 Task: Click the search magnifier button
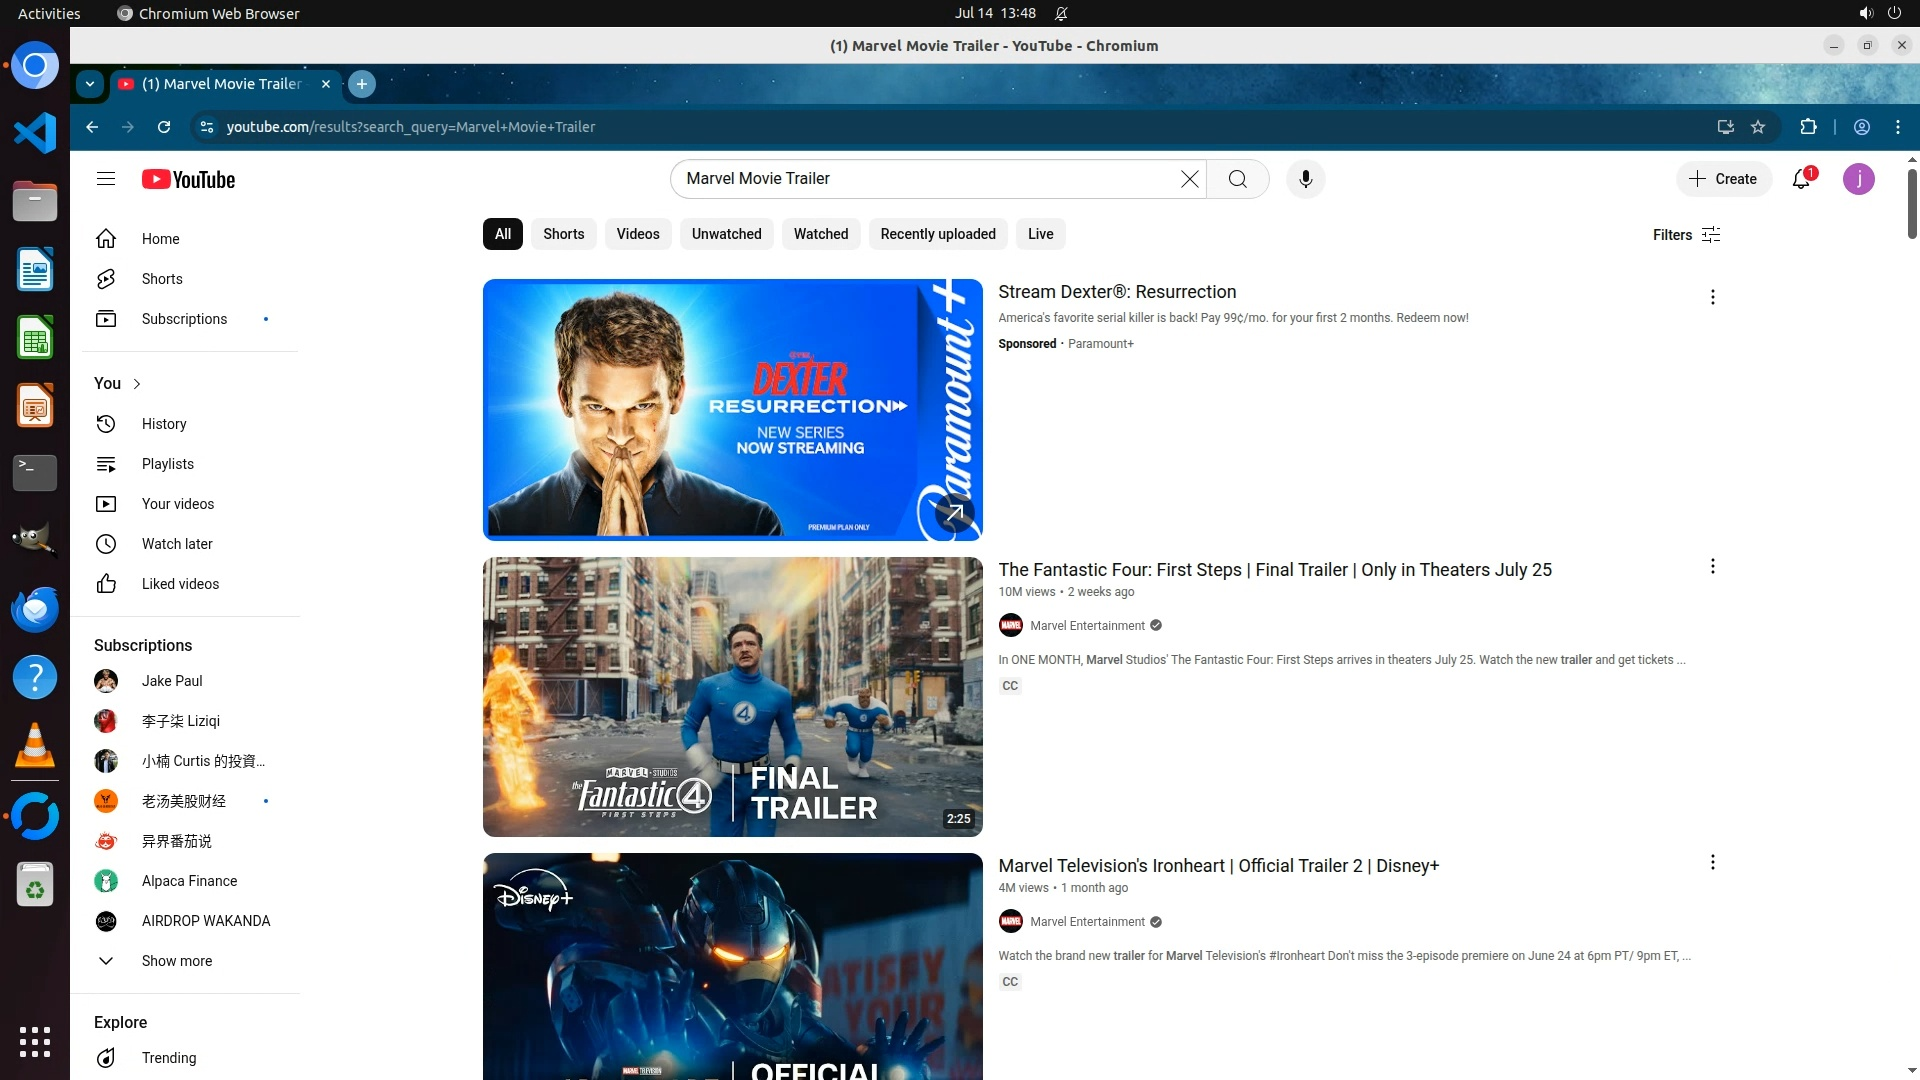click(1238, 179)
